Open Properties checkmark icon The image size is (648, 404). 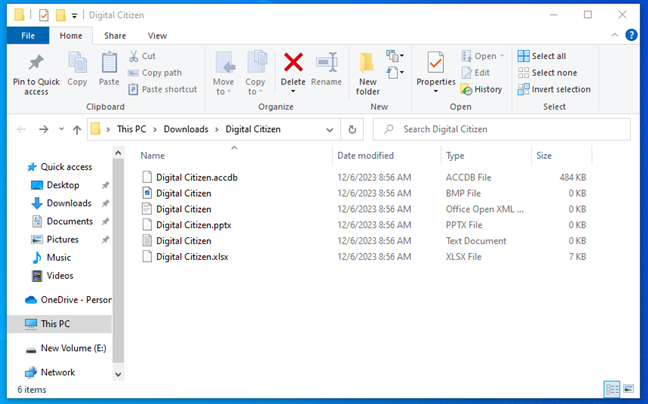point(436,63)
